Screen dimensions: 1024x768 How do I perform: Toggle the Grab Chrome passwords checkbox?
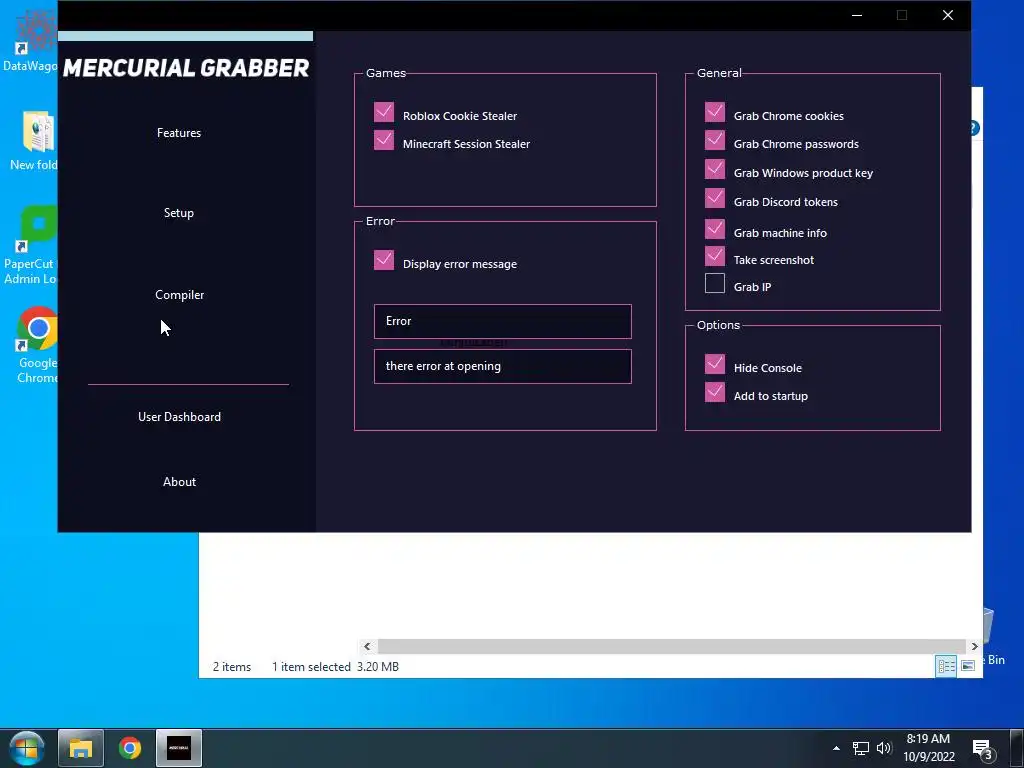[x=715, y=140]
